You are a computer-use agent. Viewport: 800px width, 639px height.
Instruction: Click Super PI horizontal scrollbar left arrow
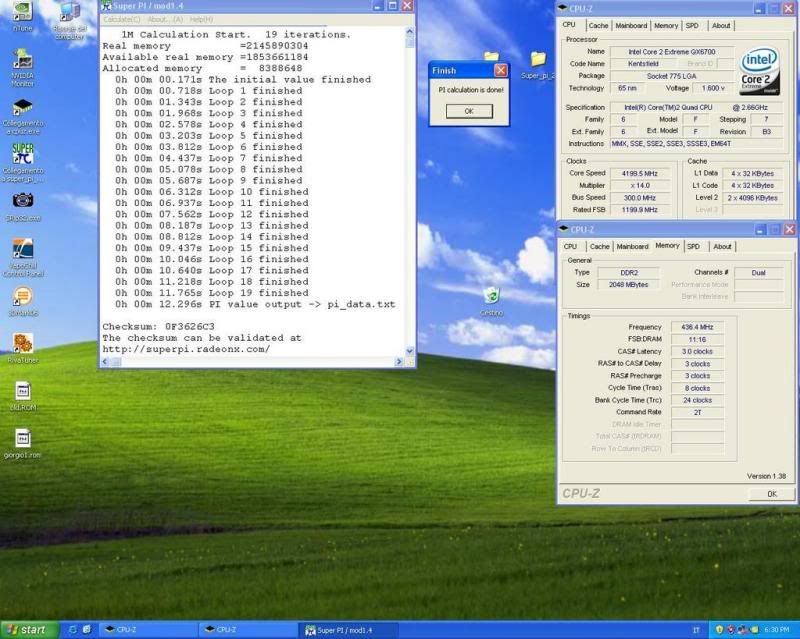(106, 362)
